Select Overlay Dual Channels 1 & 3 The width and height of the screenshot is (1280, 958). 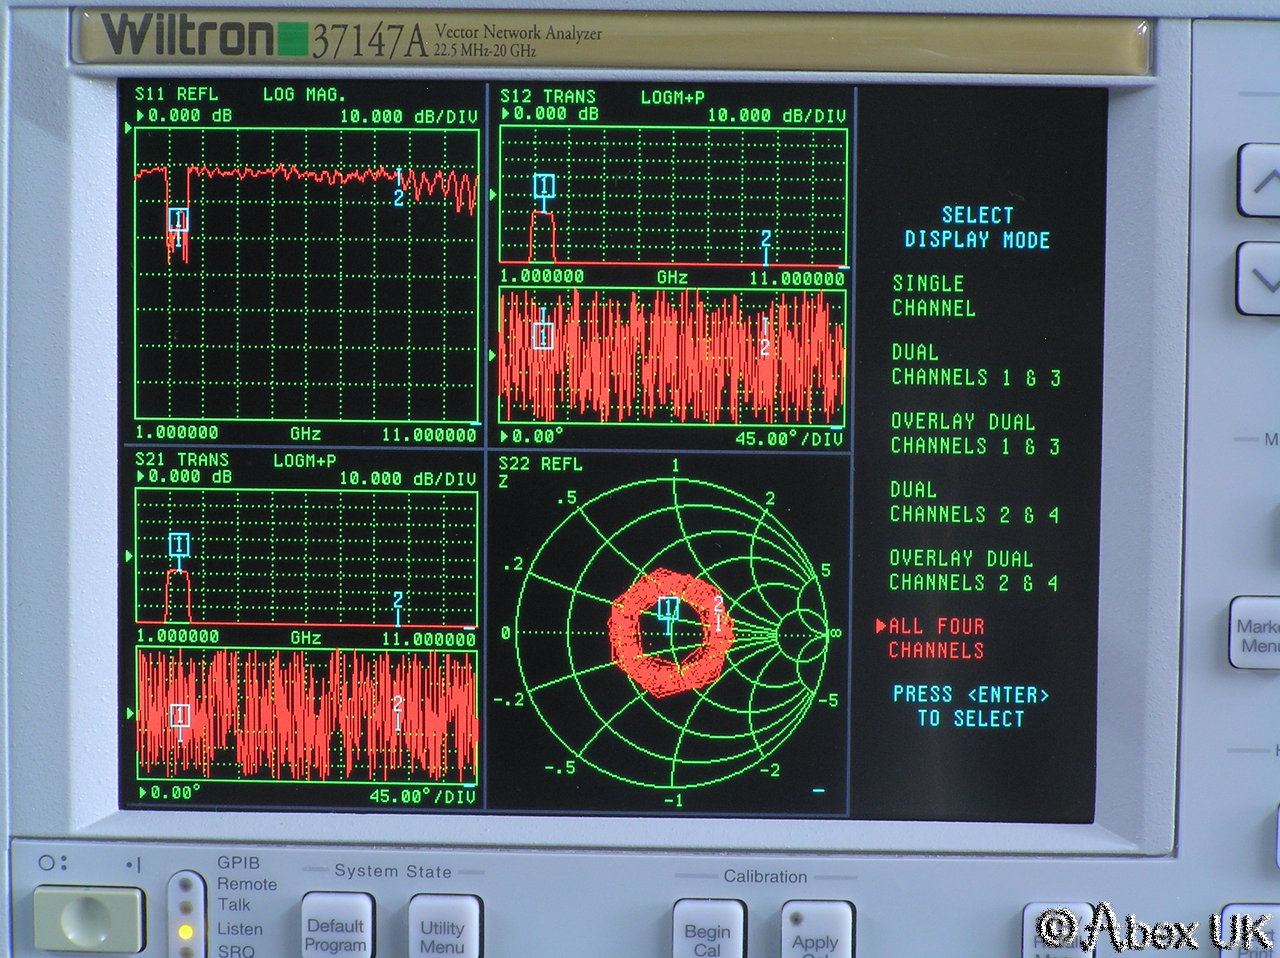click(x=975, y=434)
